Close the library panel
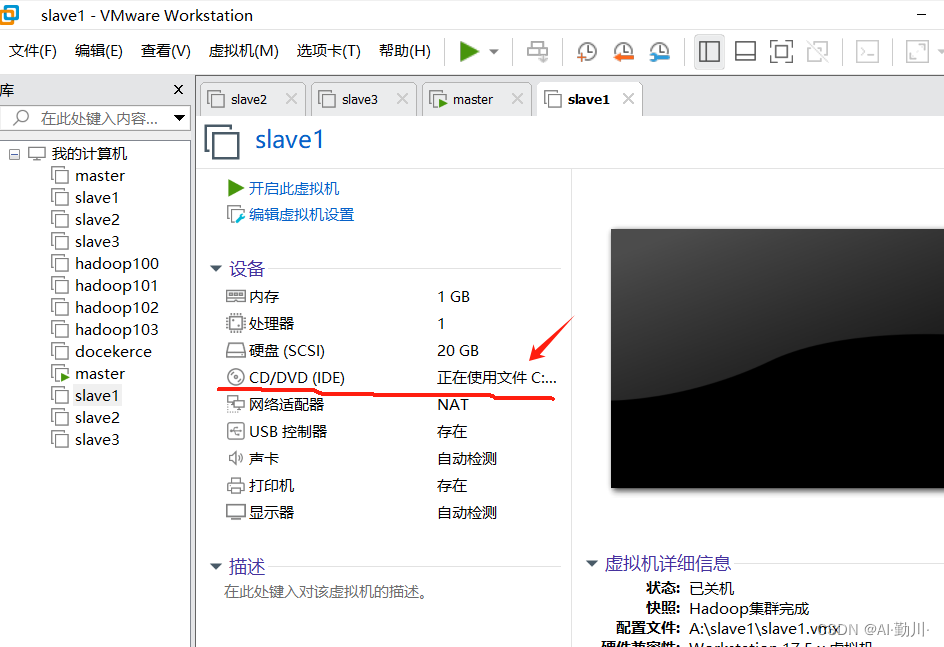The width and height of the screenshot is (944, 647). pos(178,90)
